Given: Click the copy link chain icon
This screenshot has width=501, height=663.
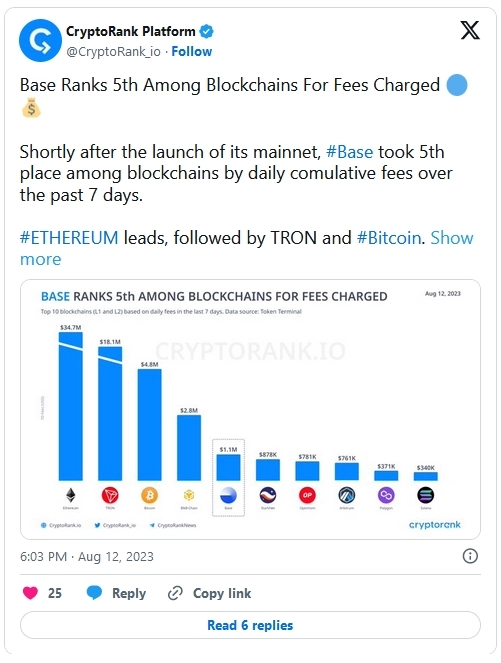Looking at the screenshot, I should (175, 593).
